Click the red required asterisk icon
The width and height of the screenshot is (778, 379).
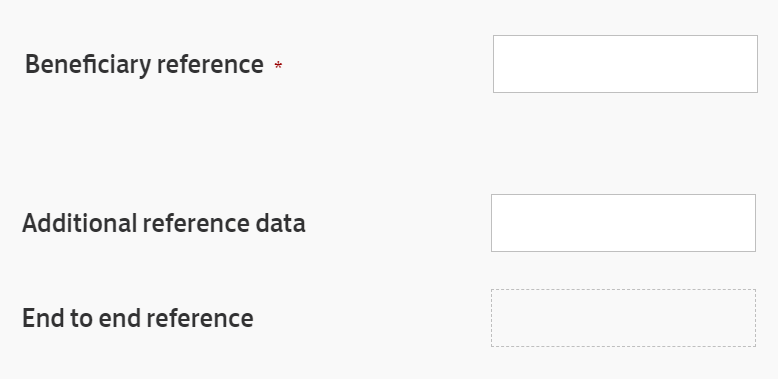278,65
